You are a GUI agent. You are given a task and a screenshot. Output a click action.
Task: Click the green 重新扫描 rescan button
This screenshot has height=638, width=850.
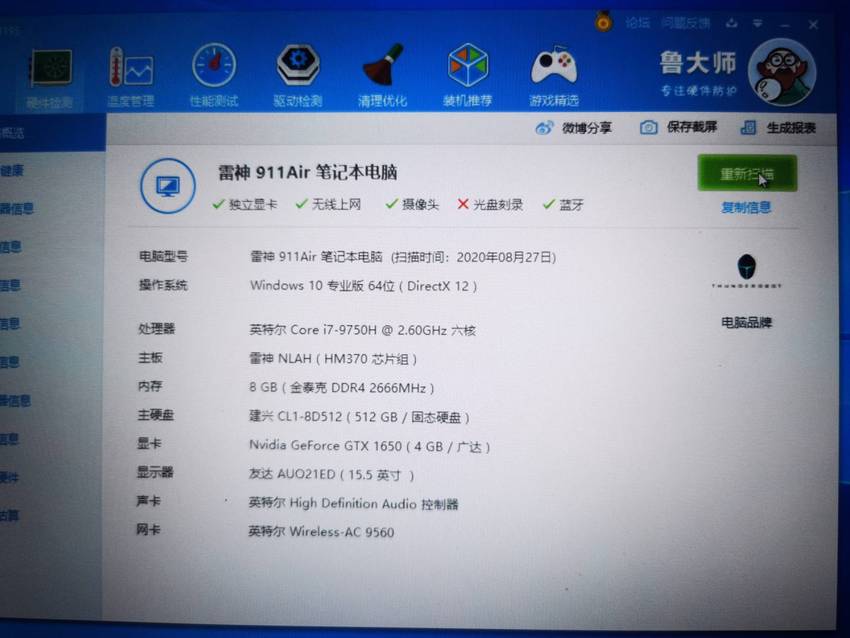[x=747, y=173]
